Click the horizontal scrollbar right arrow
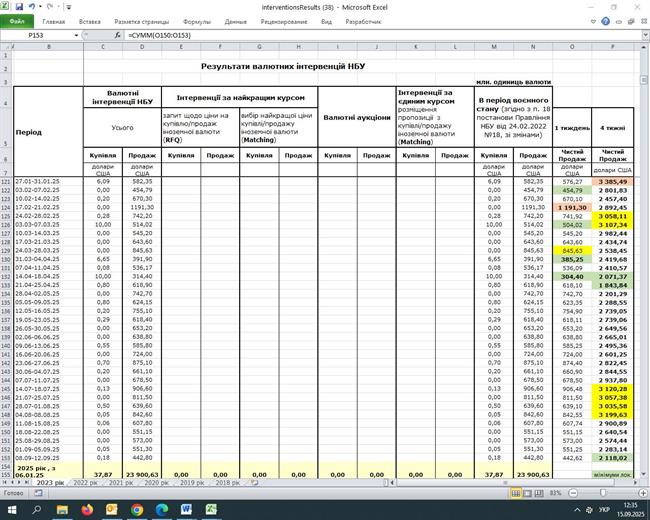 pos(635,483)
